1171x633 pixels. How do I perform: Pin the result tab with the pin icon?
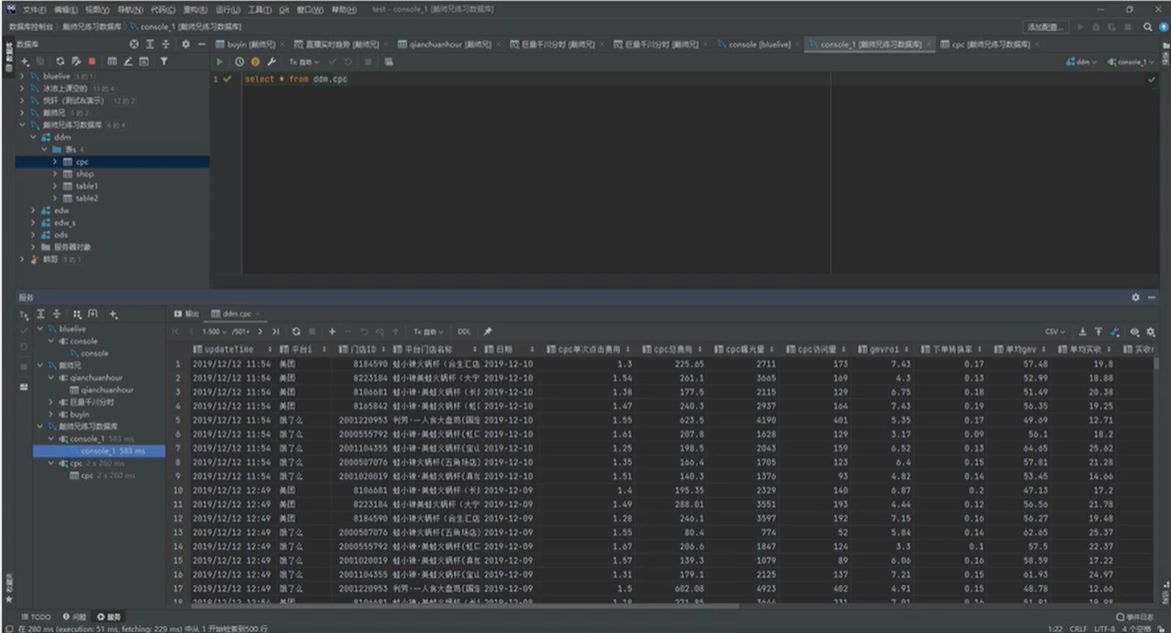488,331
